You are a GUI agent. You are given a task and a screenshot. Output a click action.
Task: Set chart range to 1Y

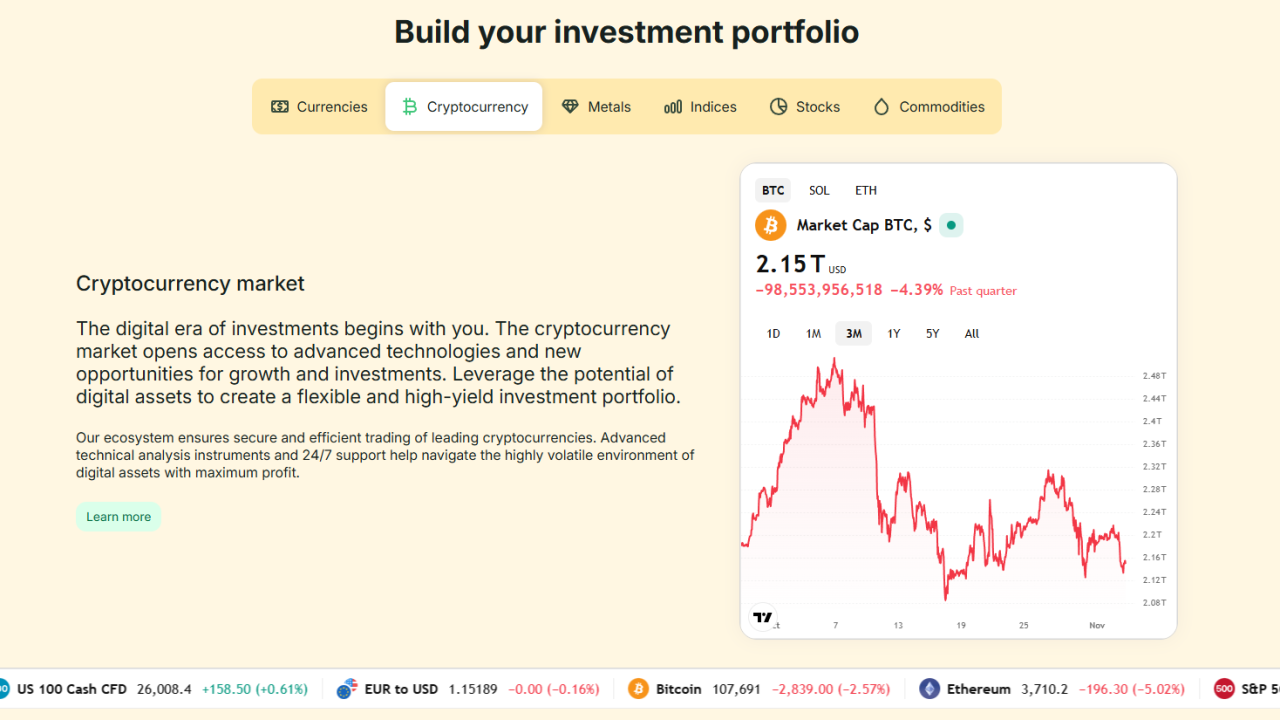(894, 334)
